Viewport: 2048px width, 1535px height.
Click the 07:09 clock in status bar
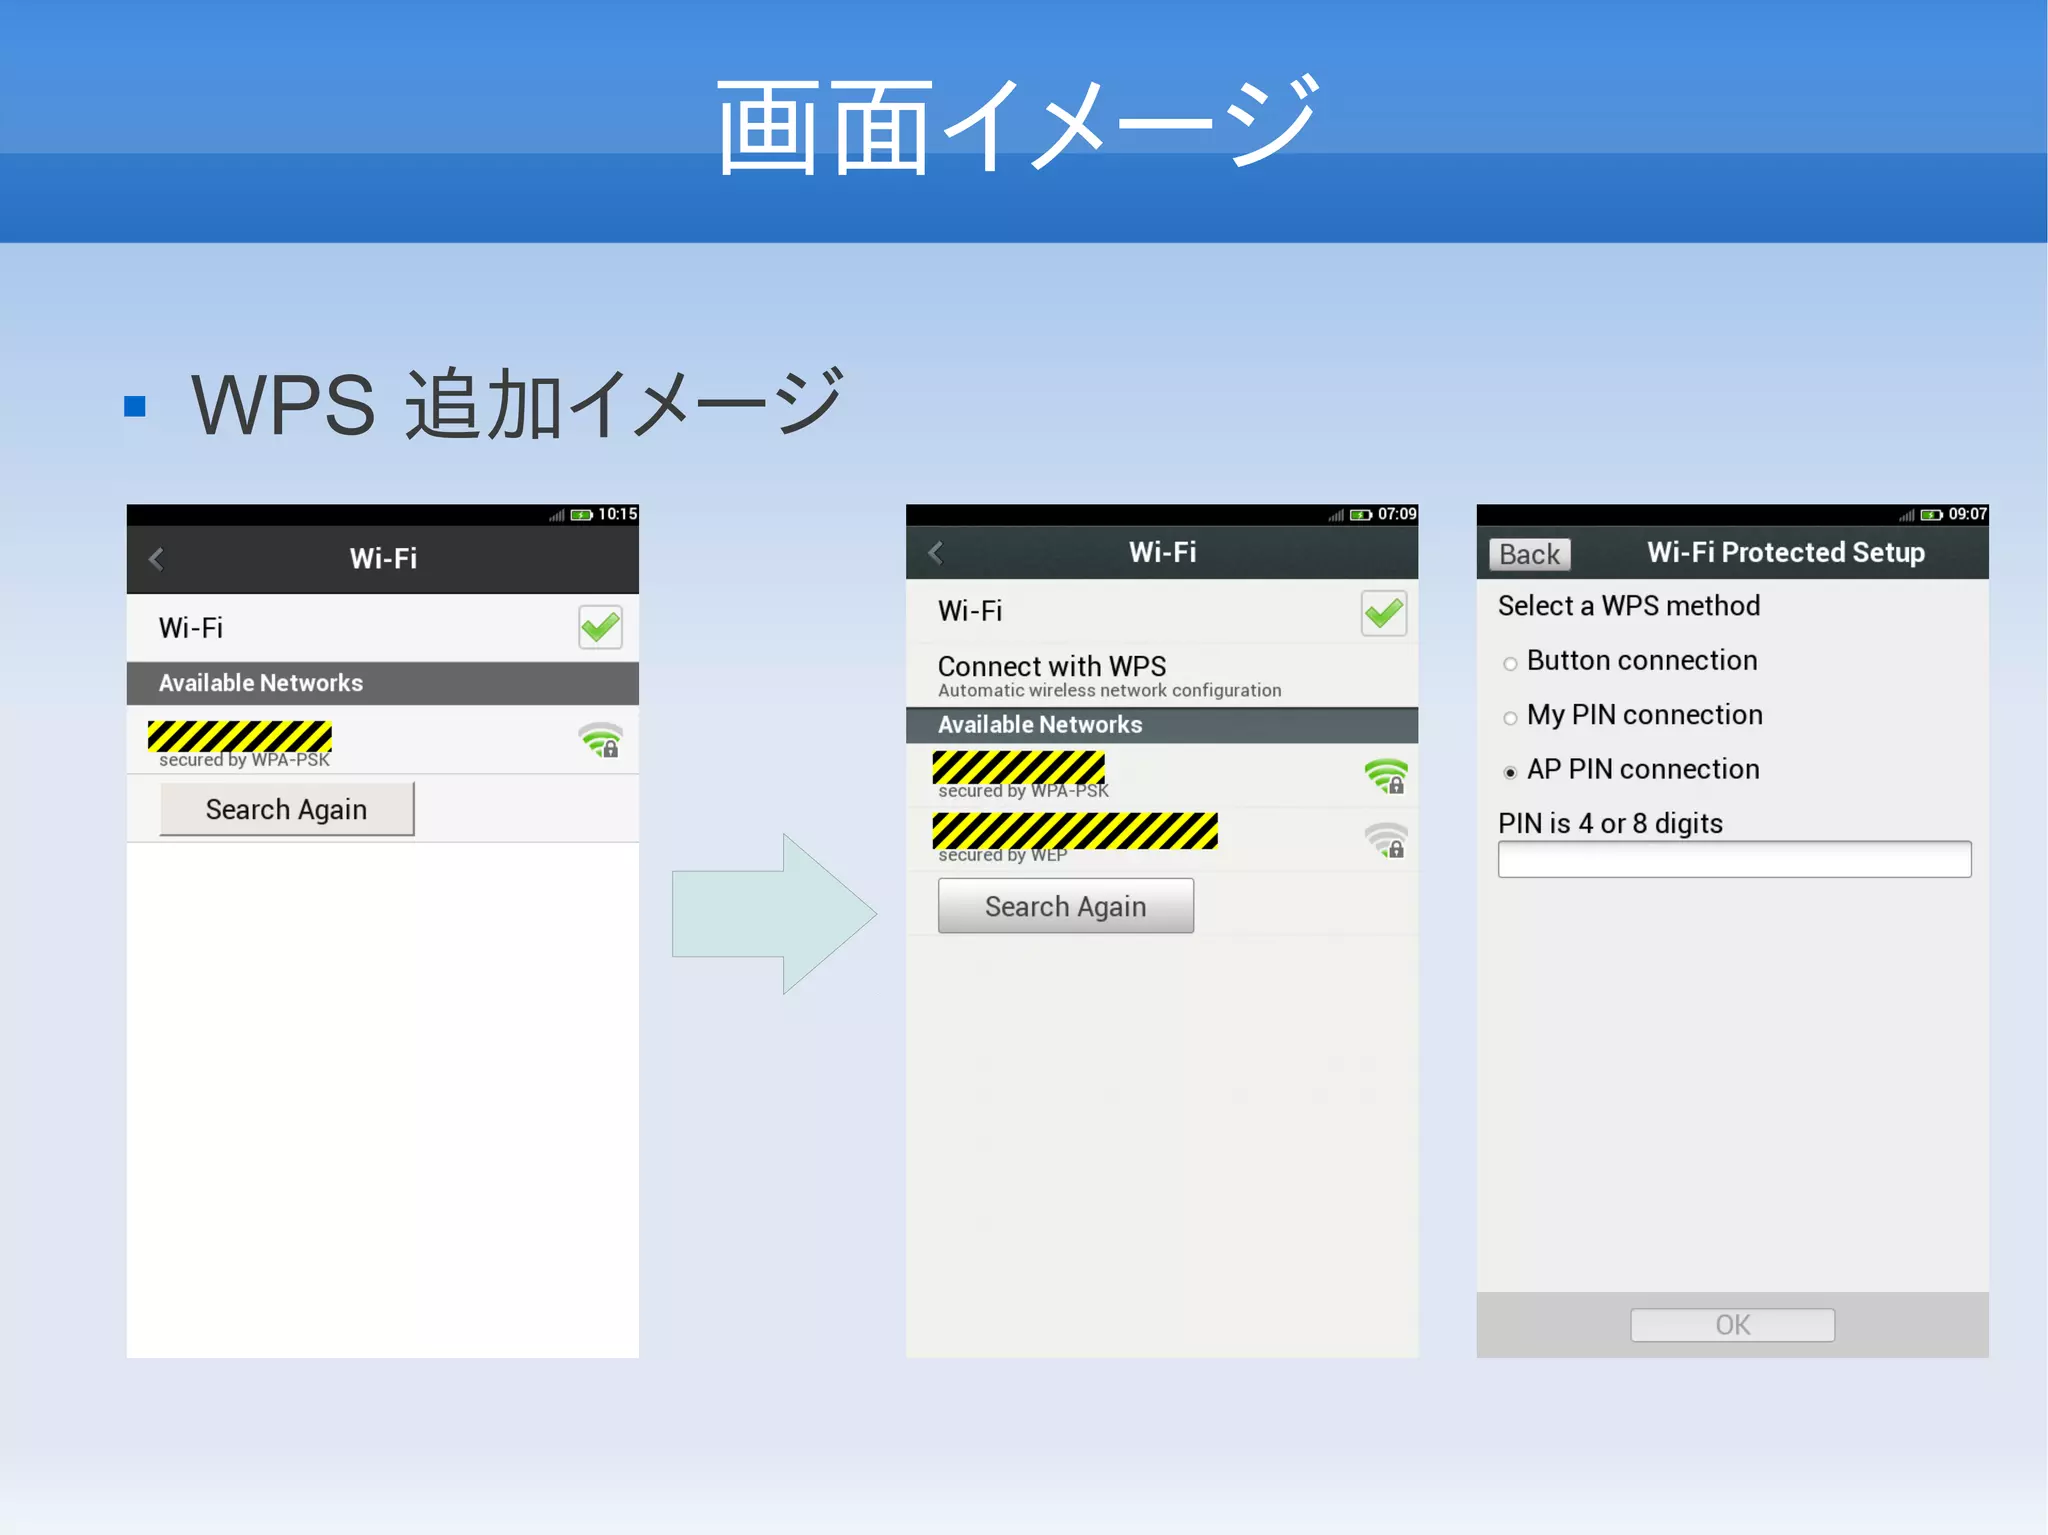(x=1397, y=514)
